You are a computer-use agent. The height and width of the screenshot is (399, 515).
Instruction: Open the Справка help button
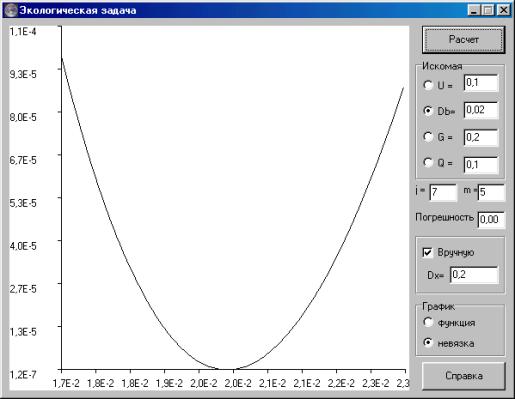(463, 376)
